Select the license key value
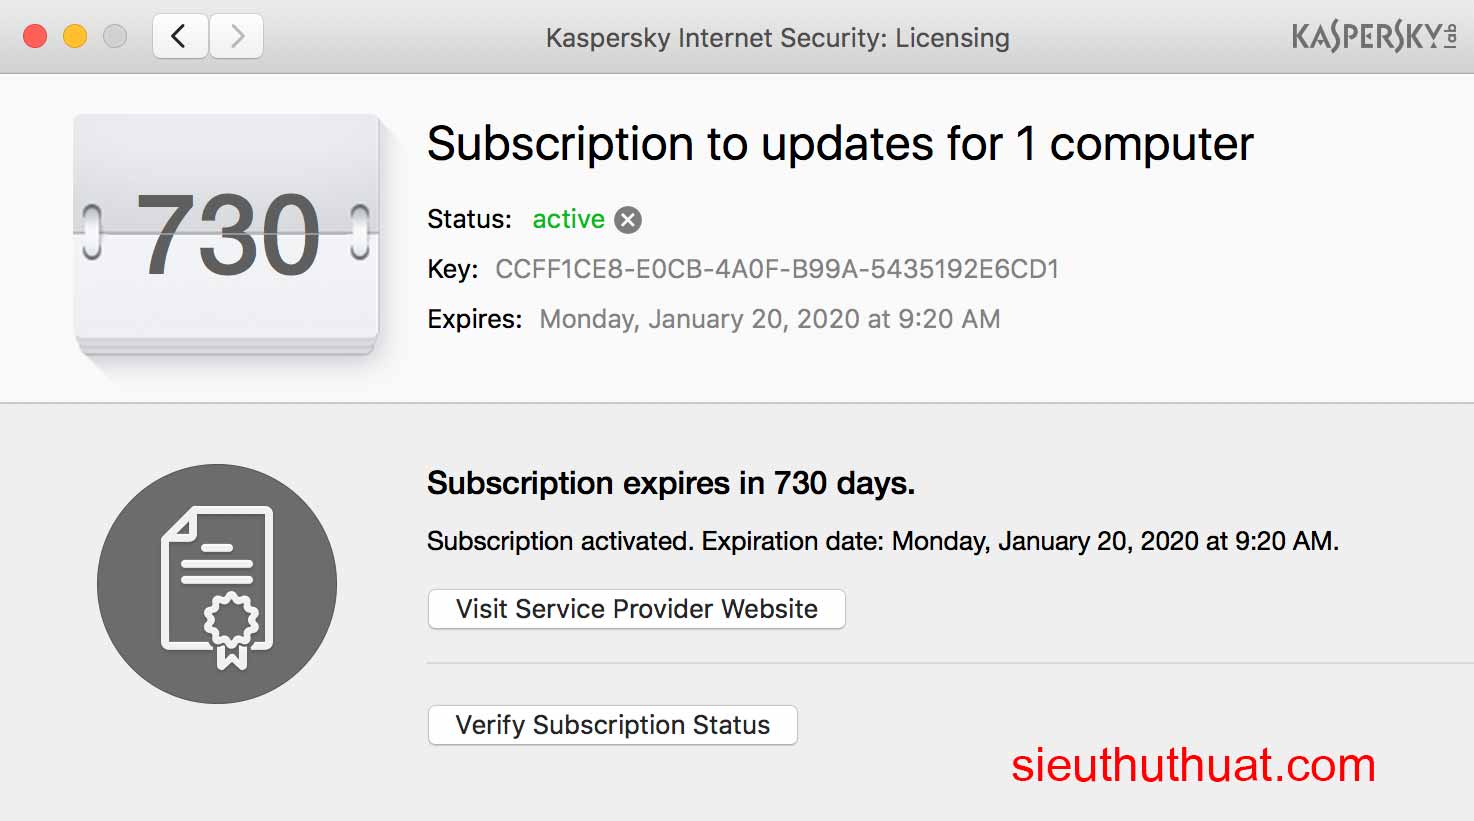 pyautogui.click(x=777, y=269)
